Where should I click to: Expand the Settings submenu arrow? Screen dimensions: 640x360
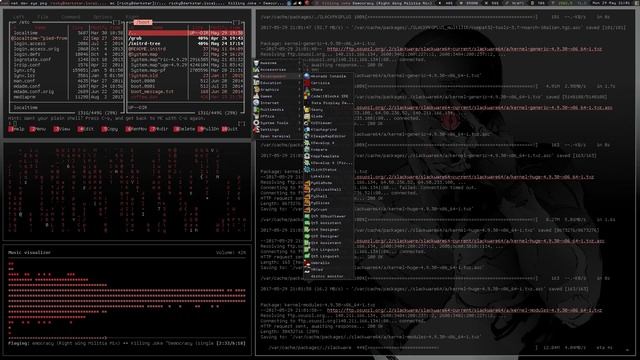tap(299, 129)
